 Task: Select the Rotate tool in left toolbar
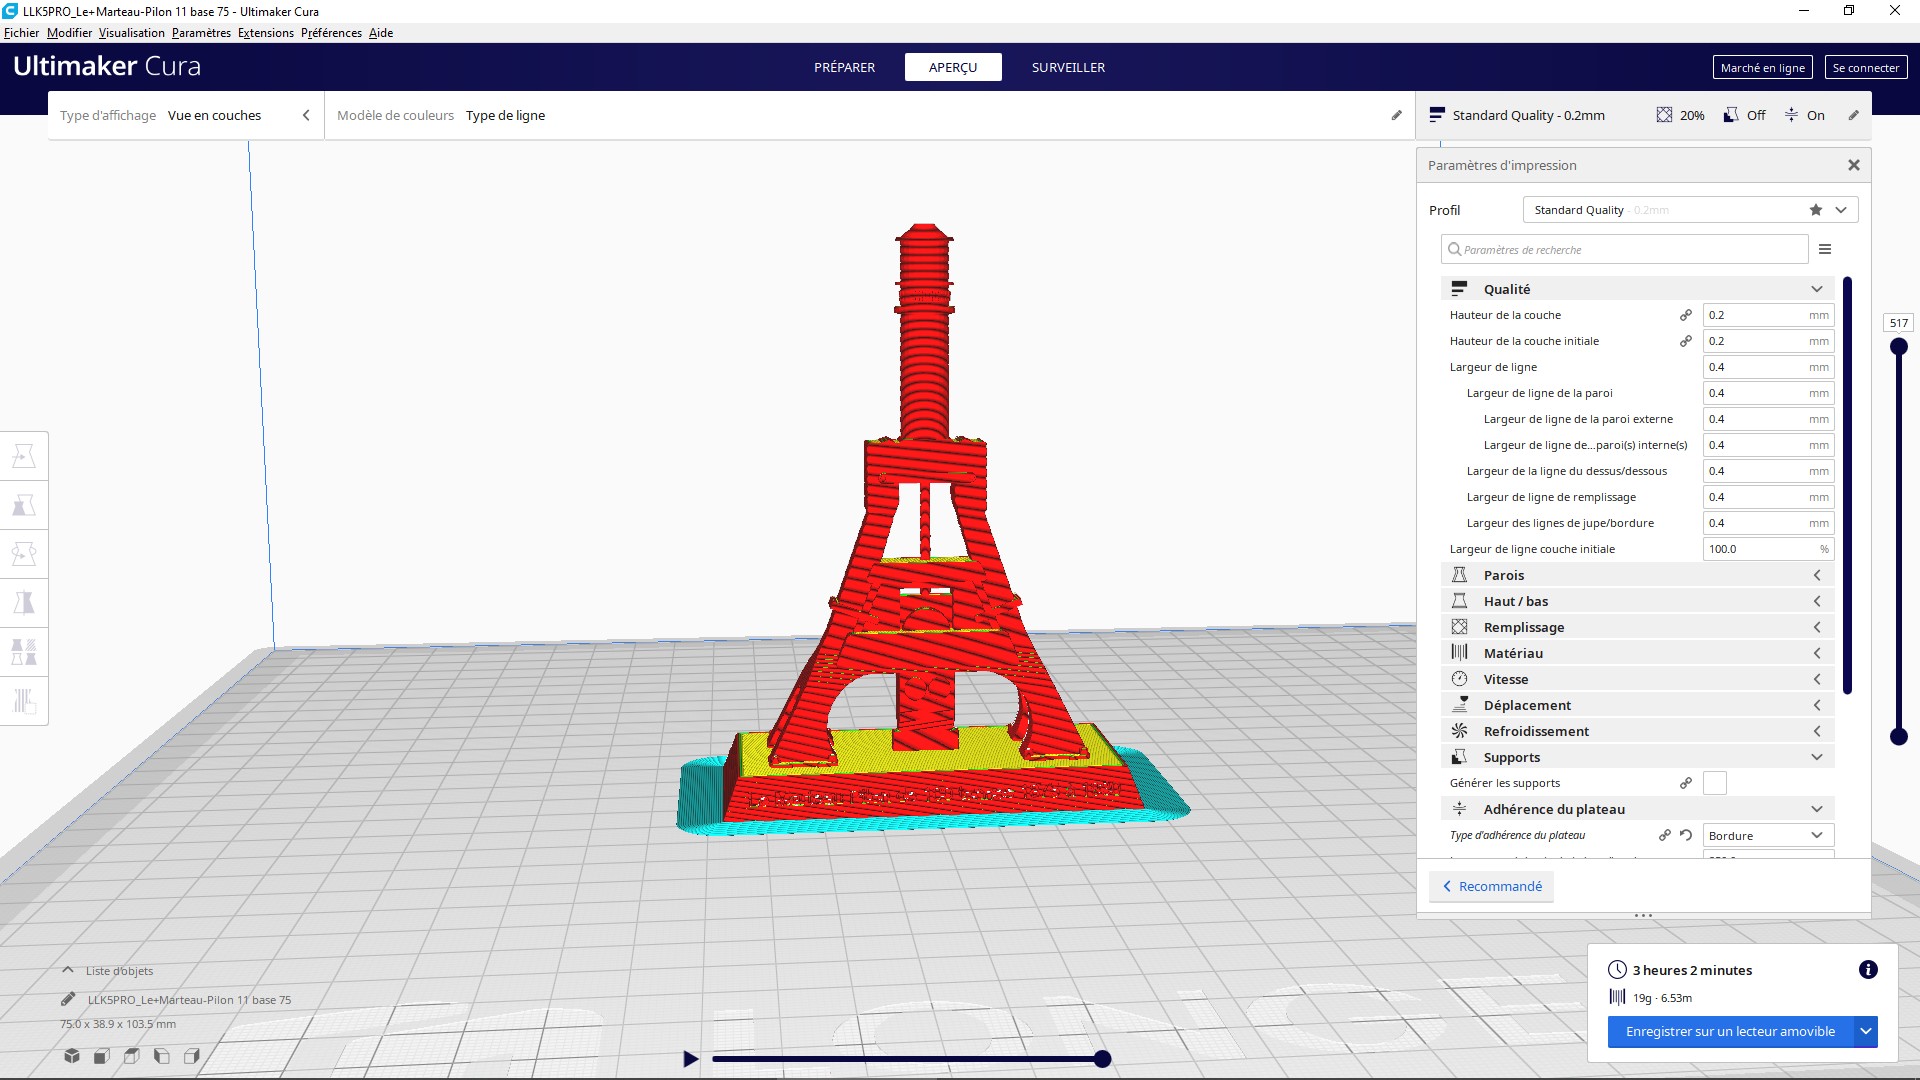pyautogui.click(x=24, y=554)
